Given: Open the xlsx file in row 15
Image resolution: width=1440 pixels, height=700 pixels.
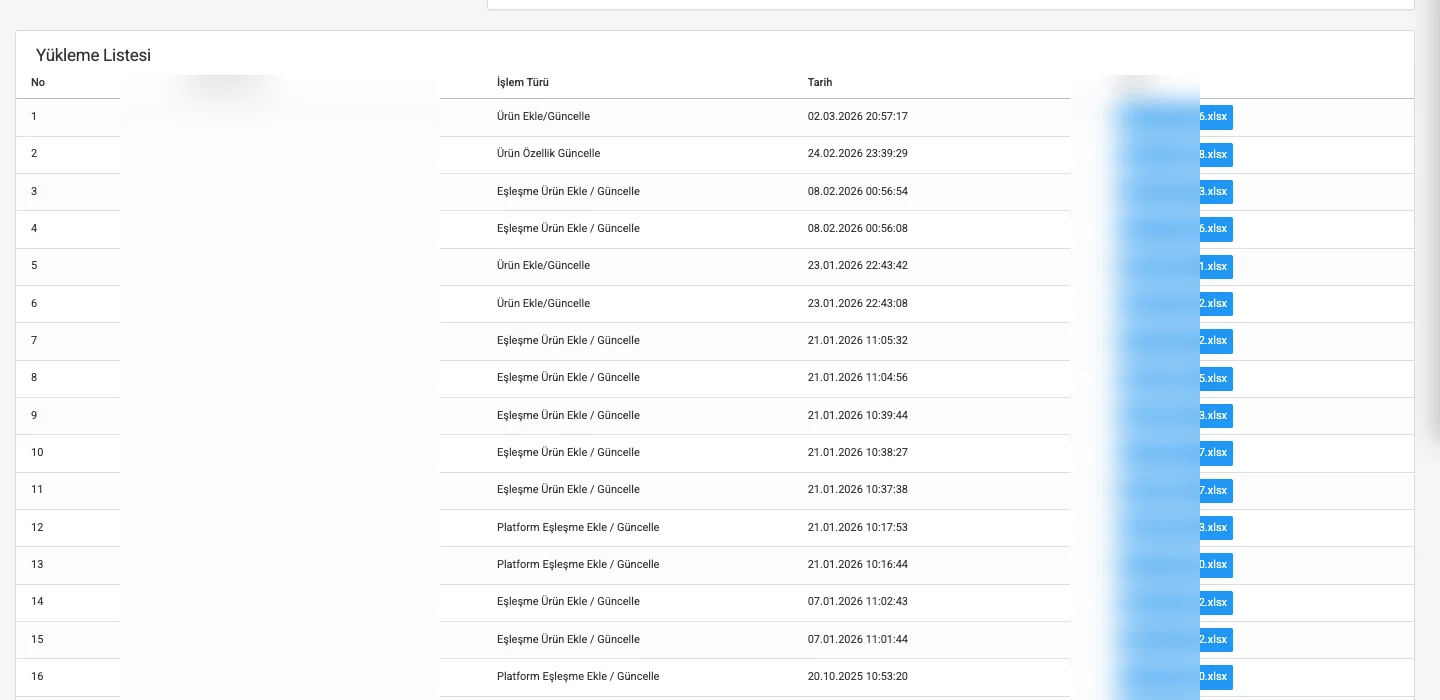Looking at the screenshot, I should pyautogui.click(x=1214, y=640).
